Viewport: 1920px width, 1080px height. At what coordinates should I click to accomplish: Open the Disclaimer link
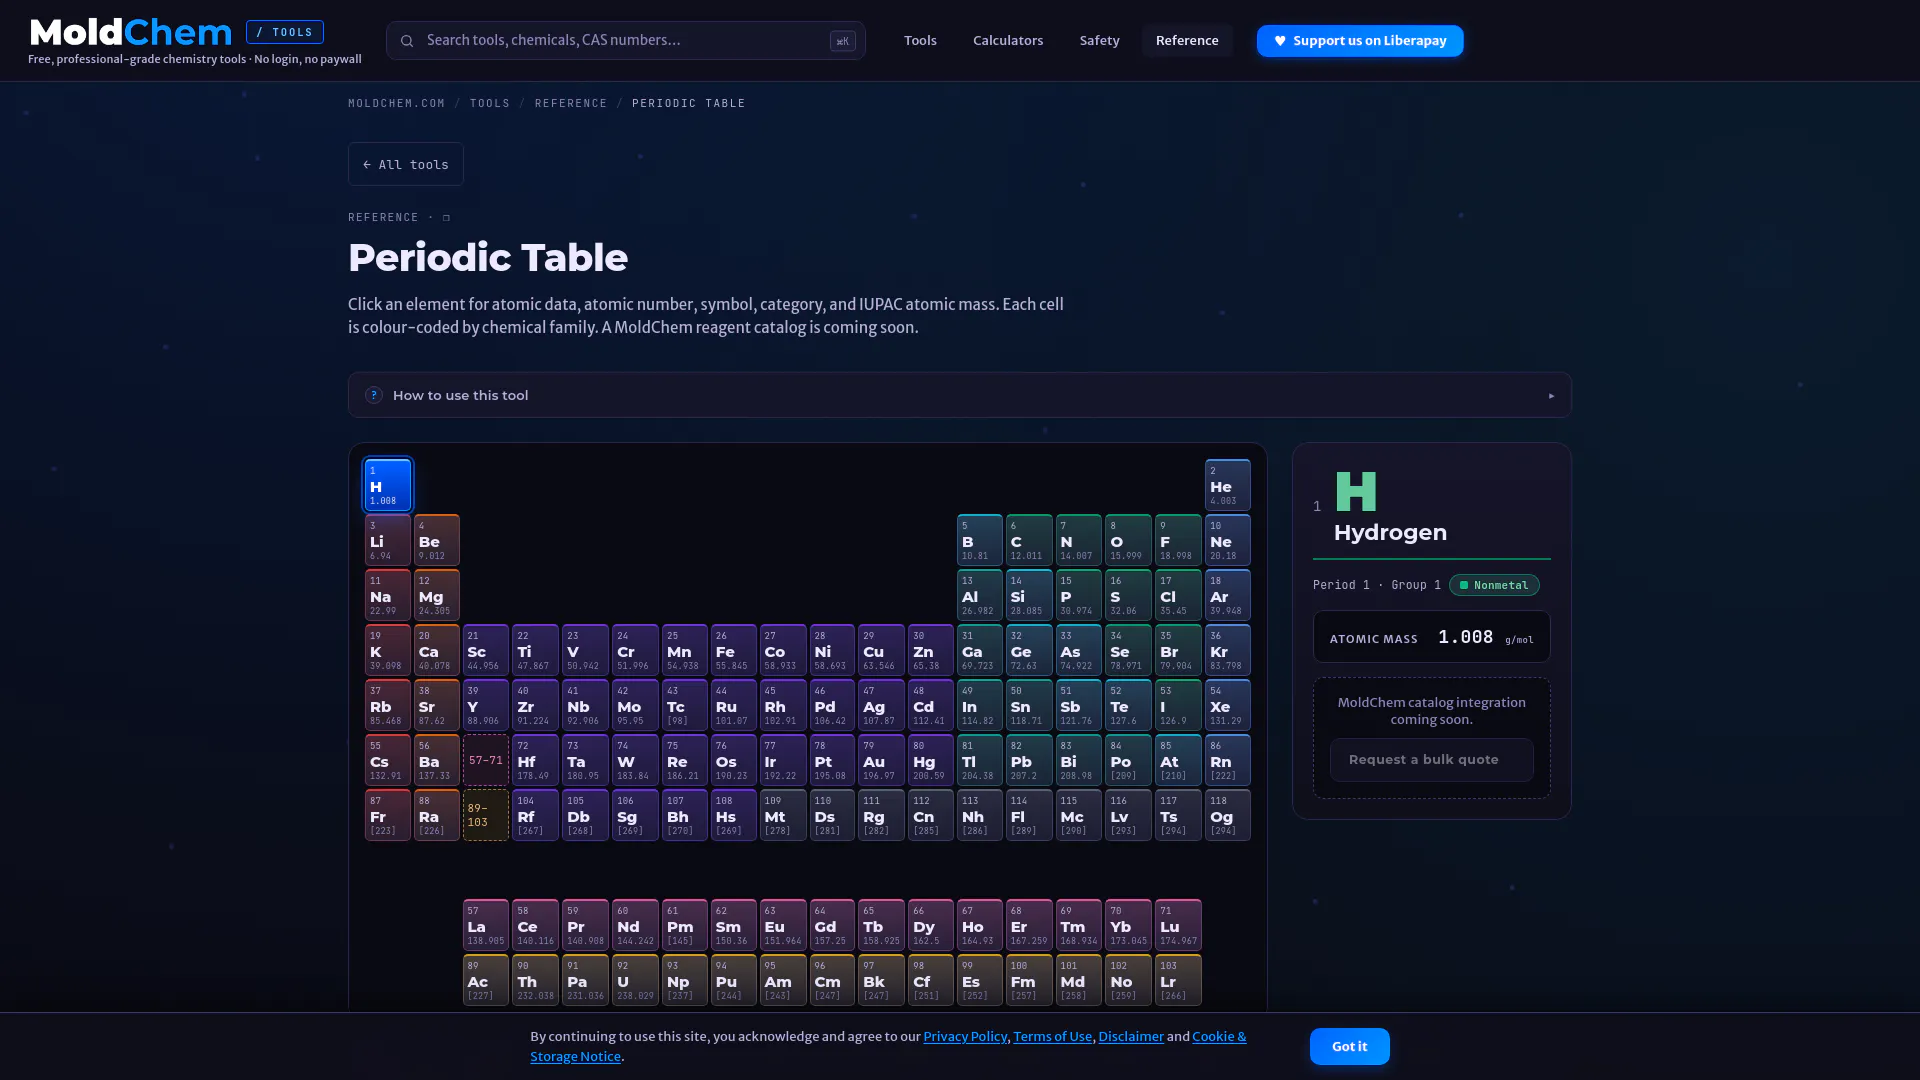tap(1131, 1037)
